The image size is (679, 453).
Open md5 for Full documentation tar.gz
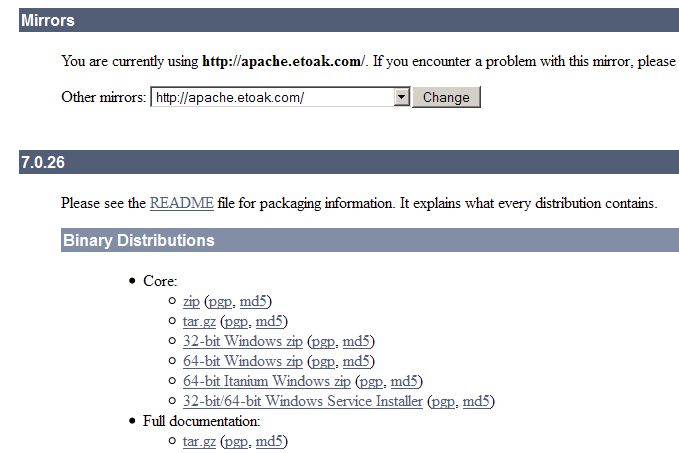270,441
